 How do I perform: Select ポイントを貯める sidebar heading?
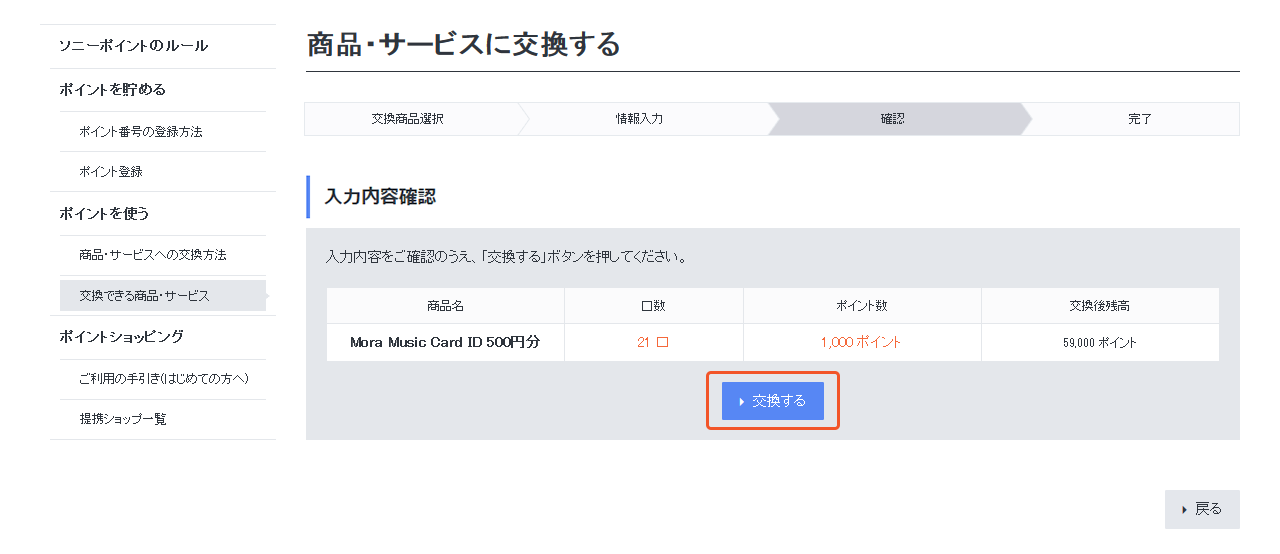pyautogui.click(x=112, y=90)
